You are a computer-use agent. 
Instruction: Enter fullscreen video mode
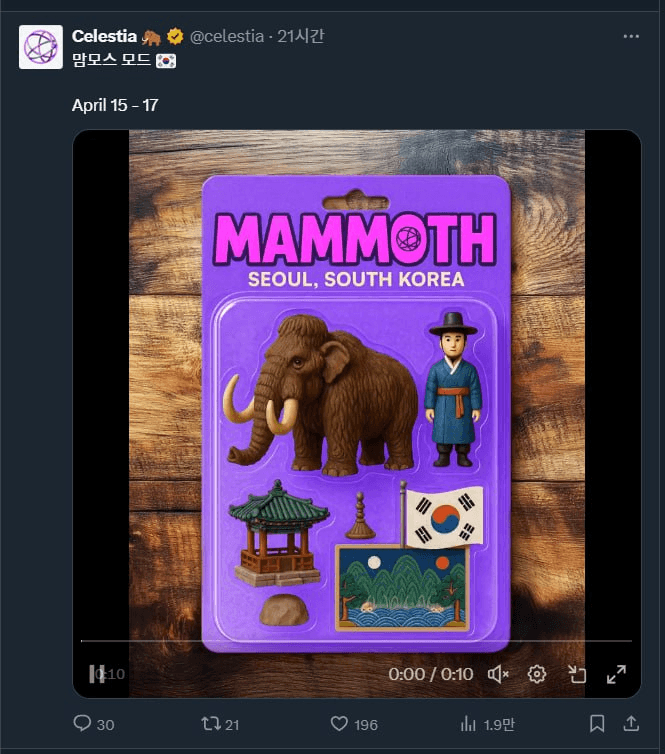[x=616, y=674]
